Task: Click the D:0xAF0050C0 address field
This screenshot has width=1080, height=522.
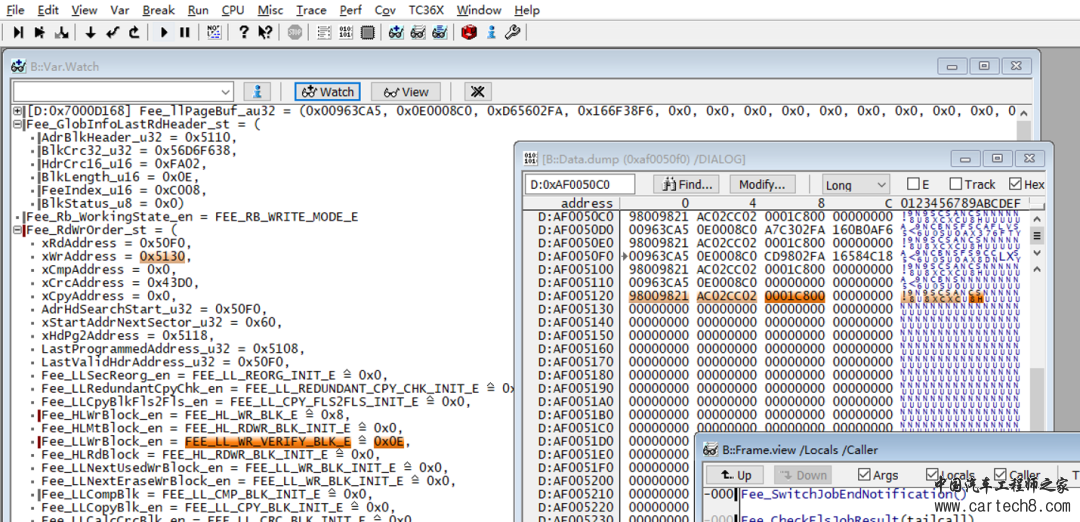Action: [579, 185]
